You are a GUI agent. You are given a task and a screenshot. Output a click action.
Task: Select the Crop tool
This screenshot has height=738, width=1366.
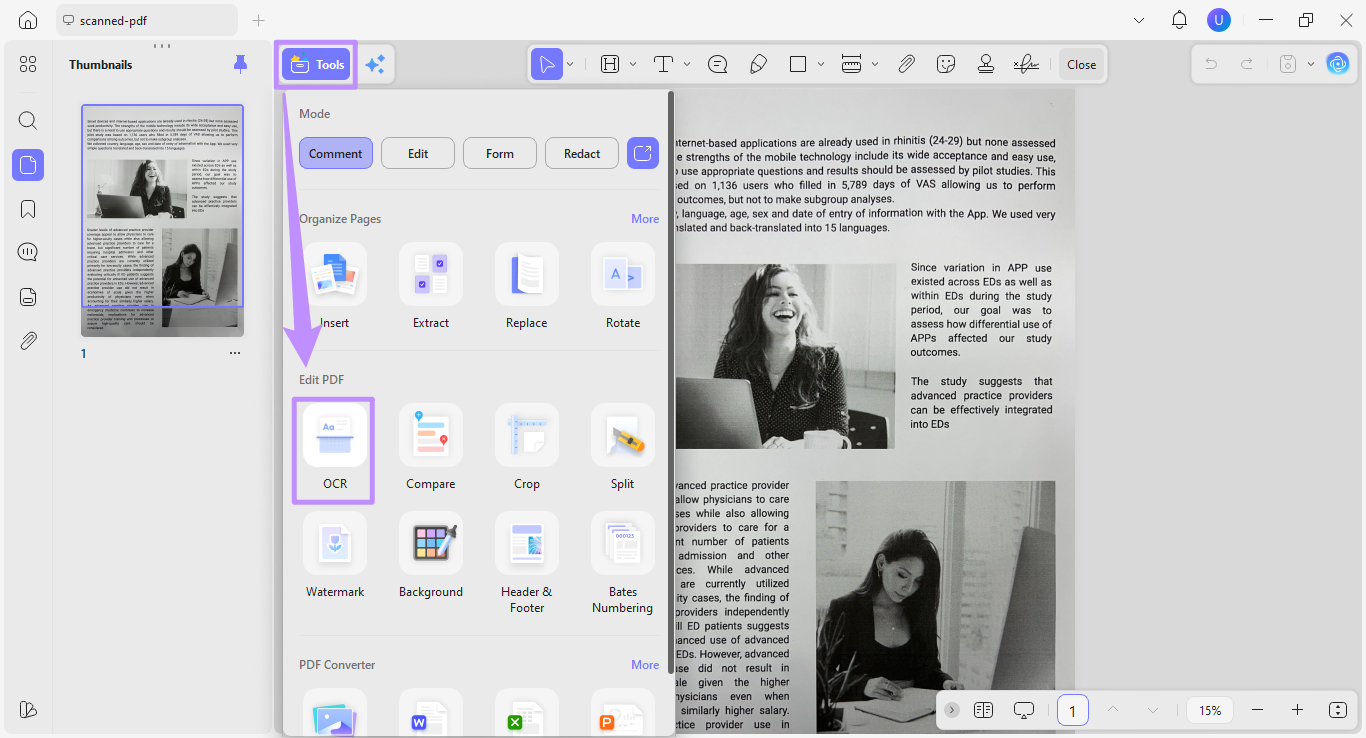coord(527,449)
